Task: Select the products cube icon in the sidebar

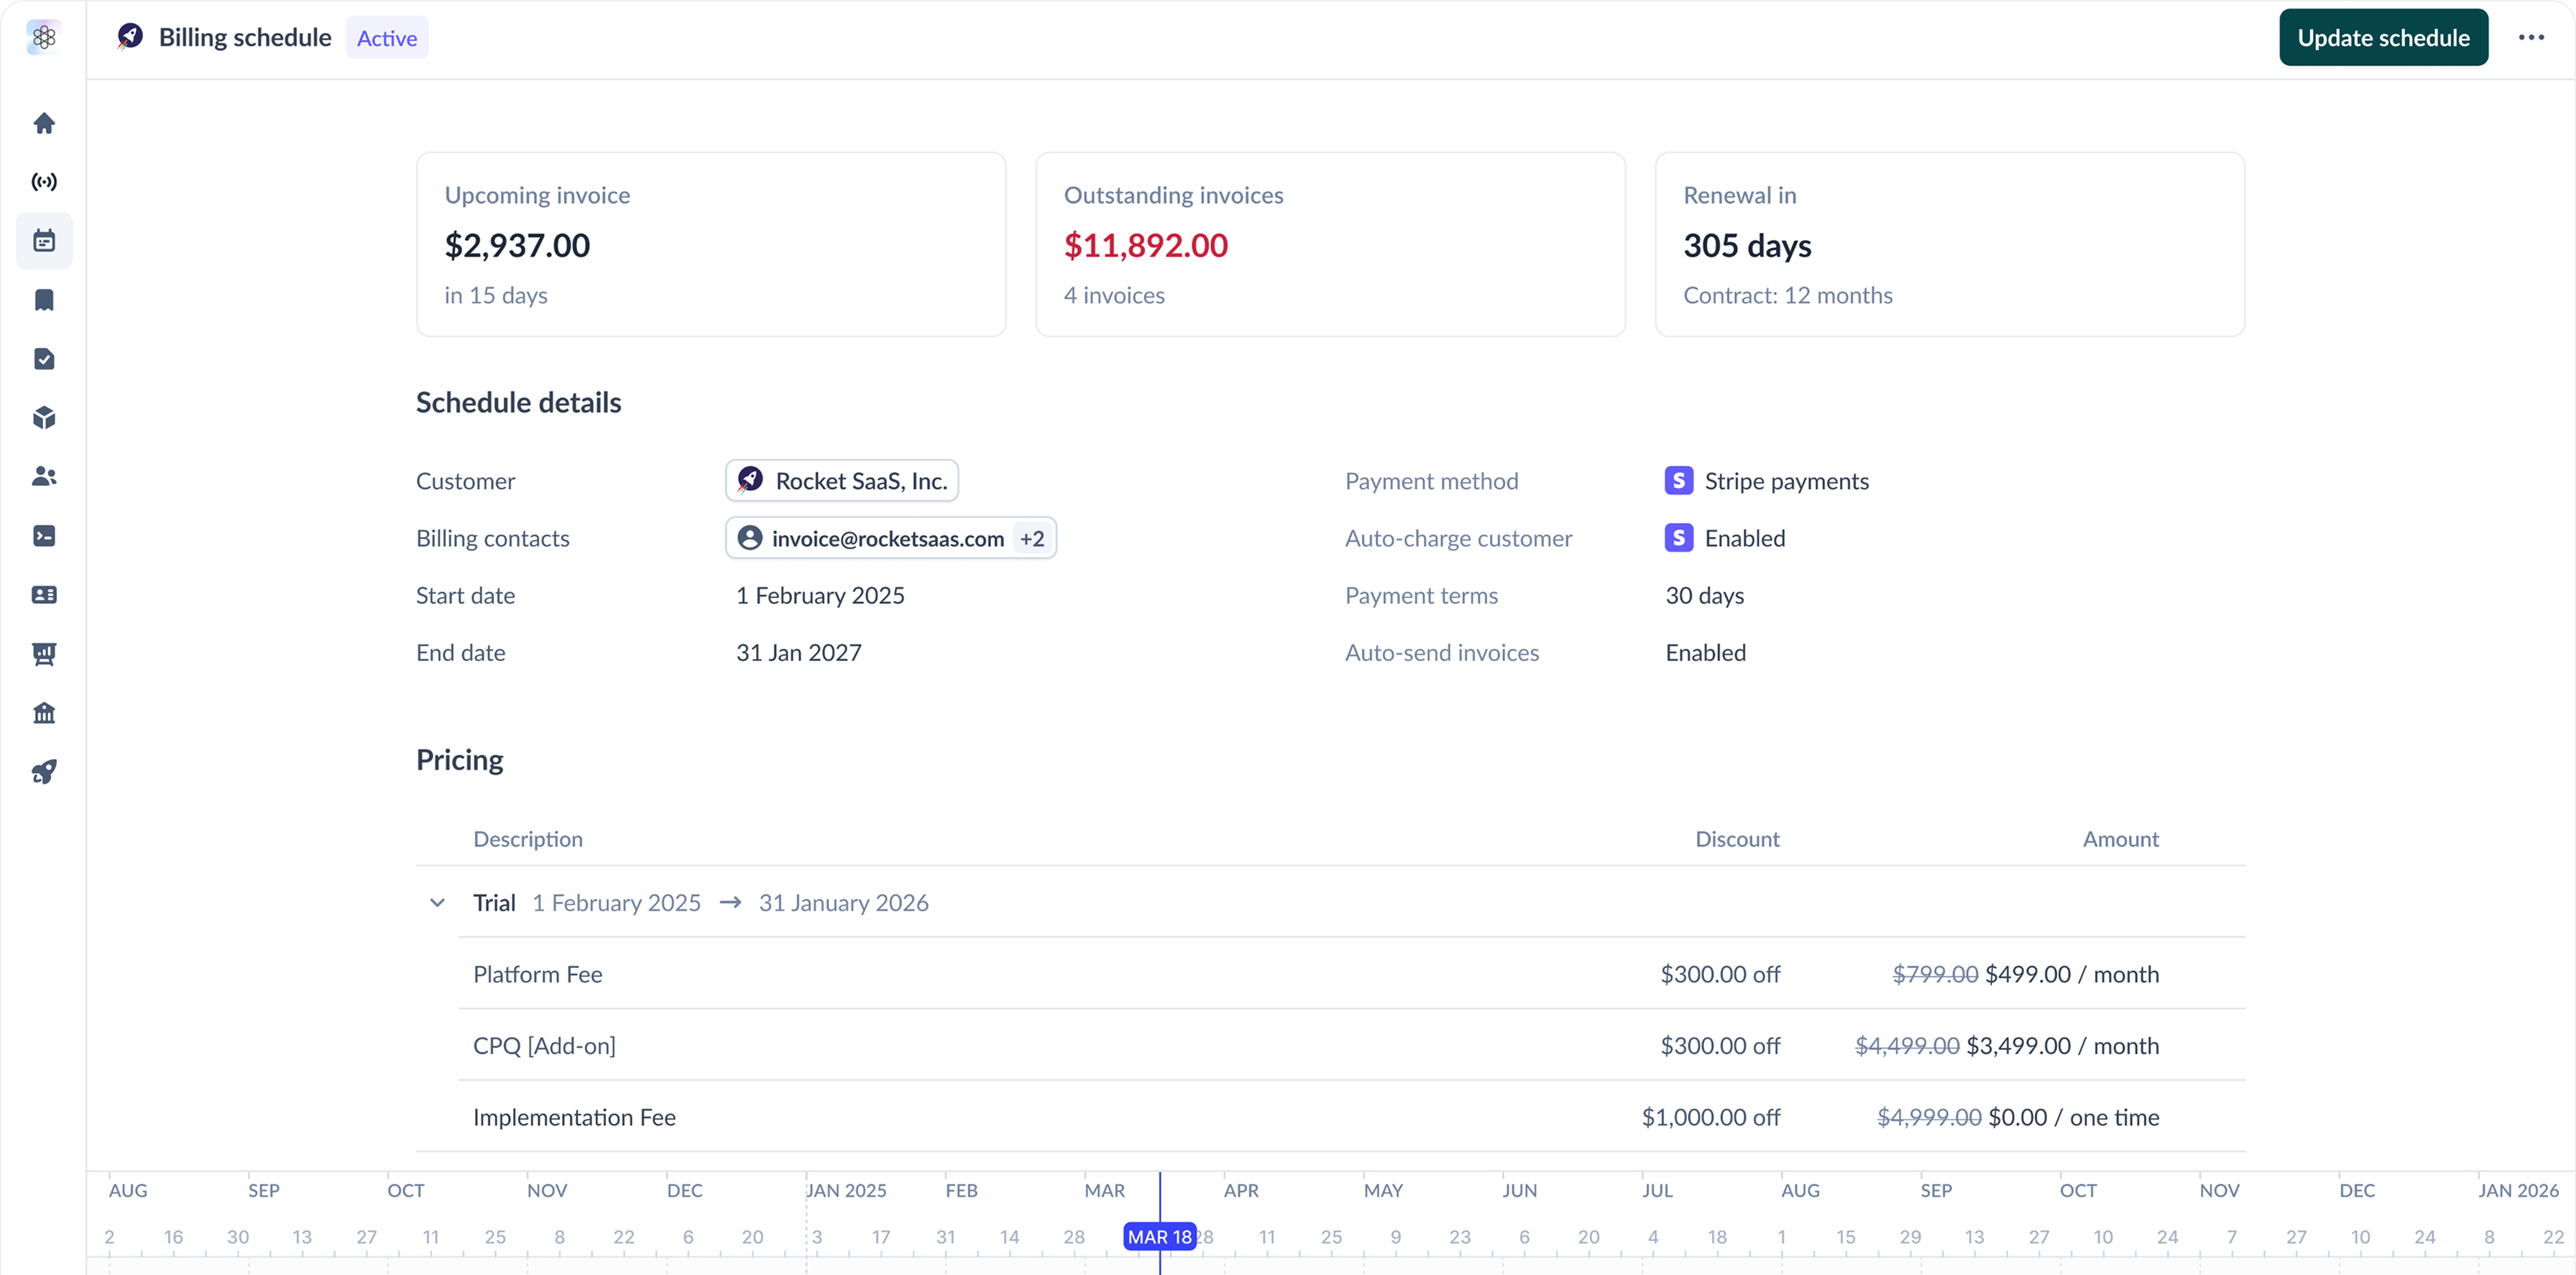Action: click(44, 417)
